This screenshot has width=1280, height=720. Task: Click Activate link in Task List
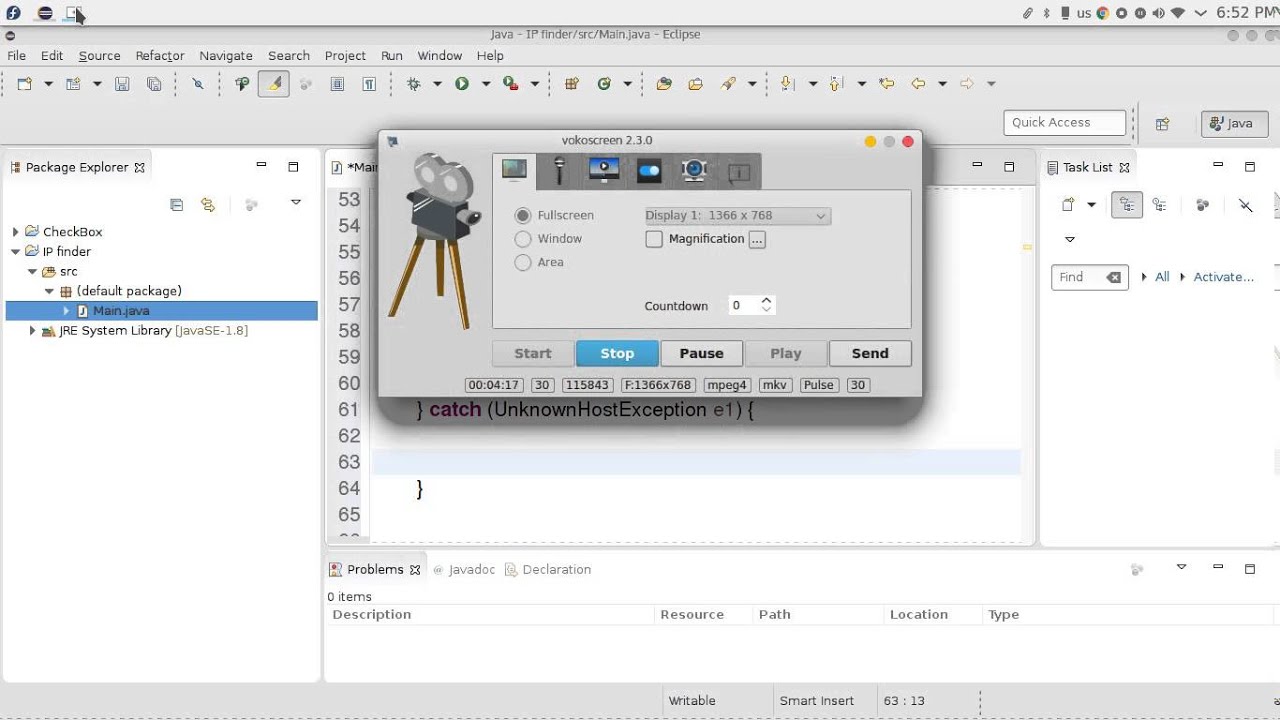(x=1223, y=277)
